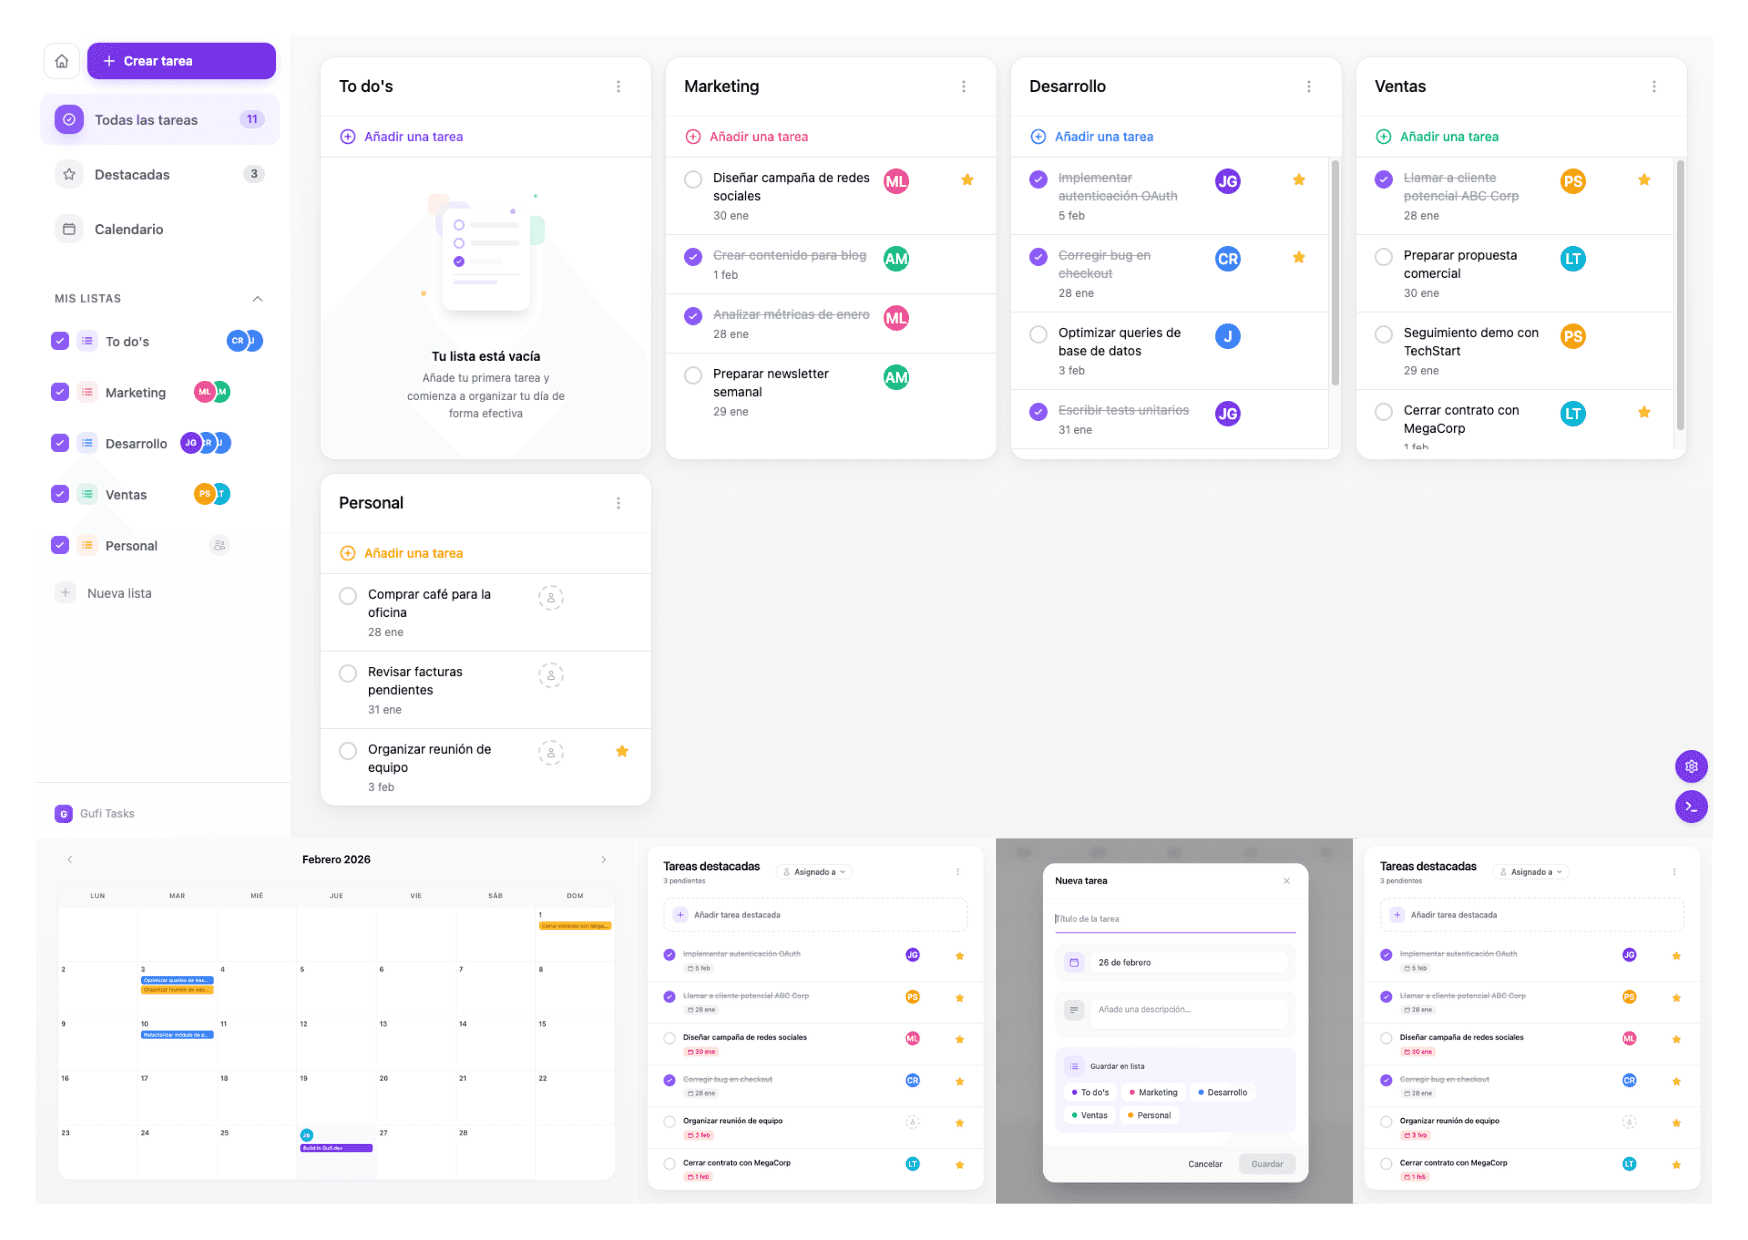Screen dimensions: 1748x1240
Task: Click the purple settings gear icon
Action: (1691, 766)
